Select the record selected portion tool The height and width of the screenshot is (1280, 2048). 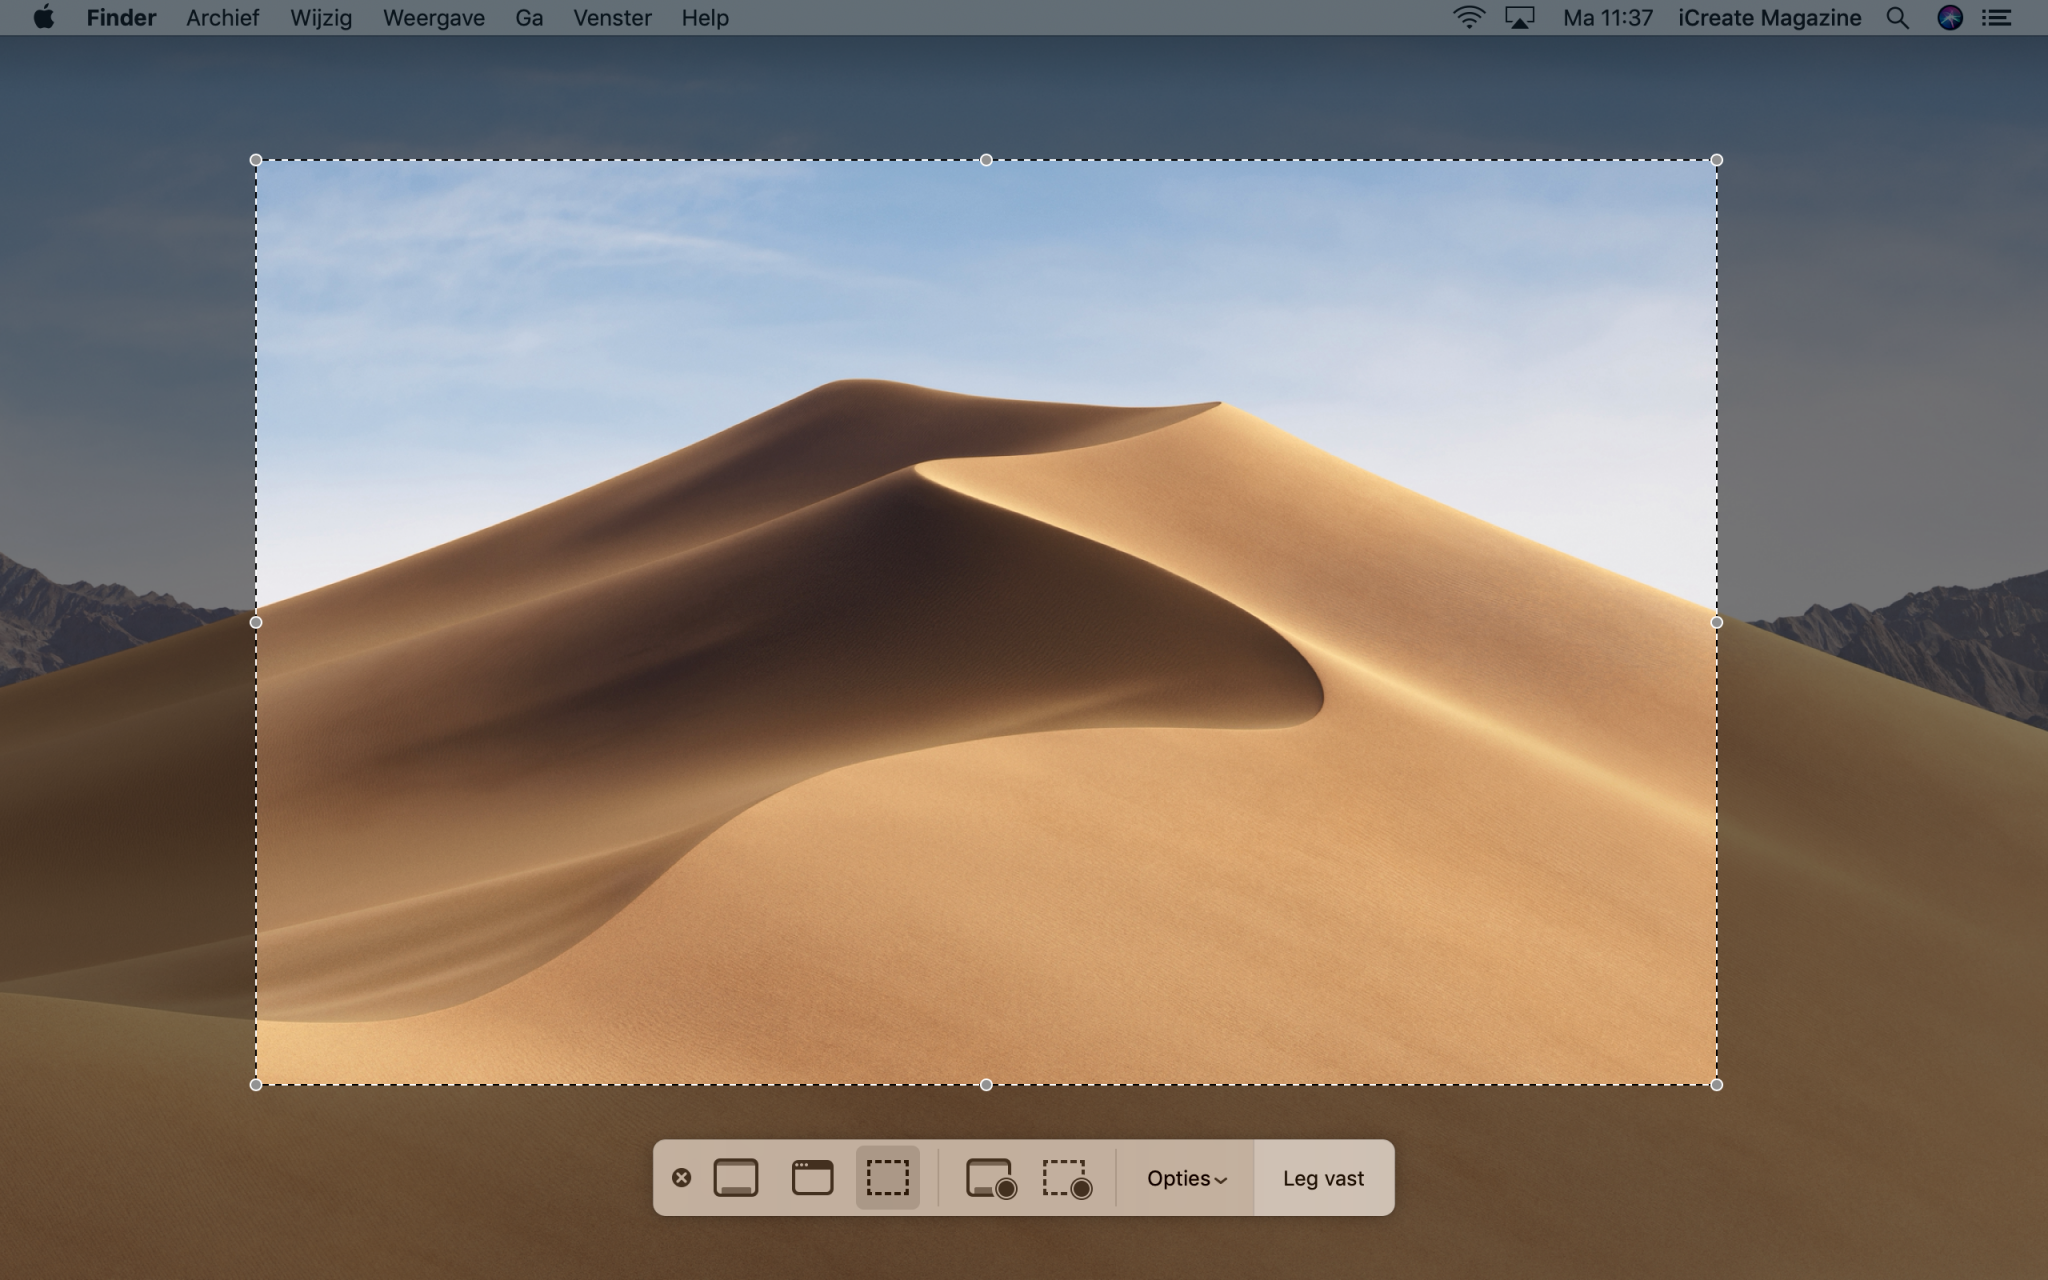coord(1066,1178)
